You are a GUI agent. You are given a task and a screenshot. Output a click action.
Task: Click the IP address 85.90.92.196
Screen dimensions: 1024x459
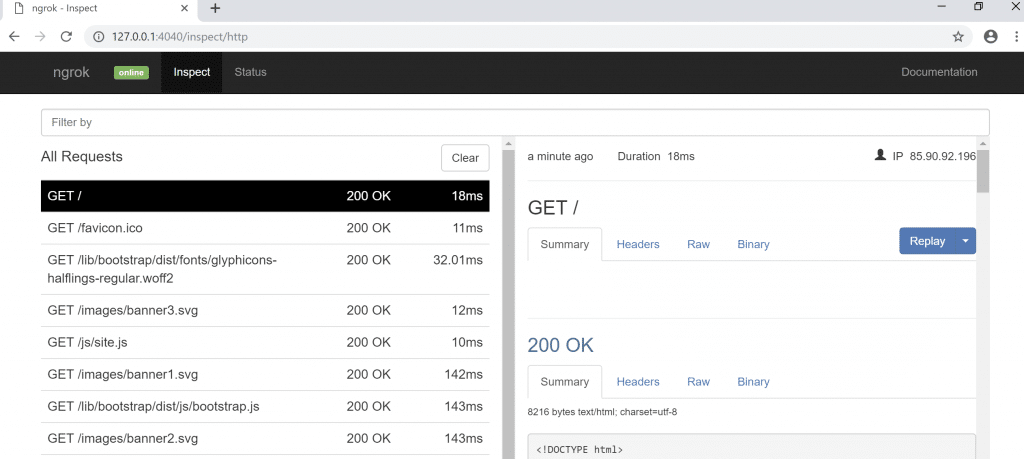pos(942,157)
